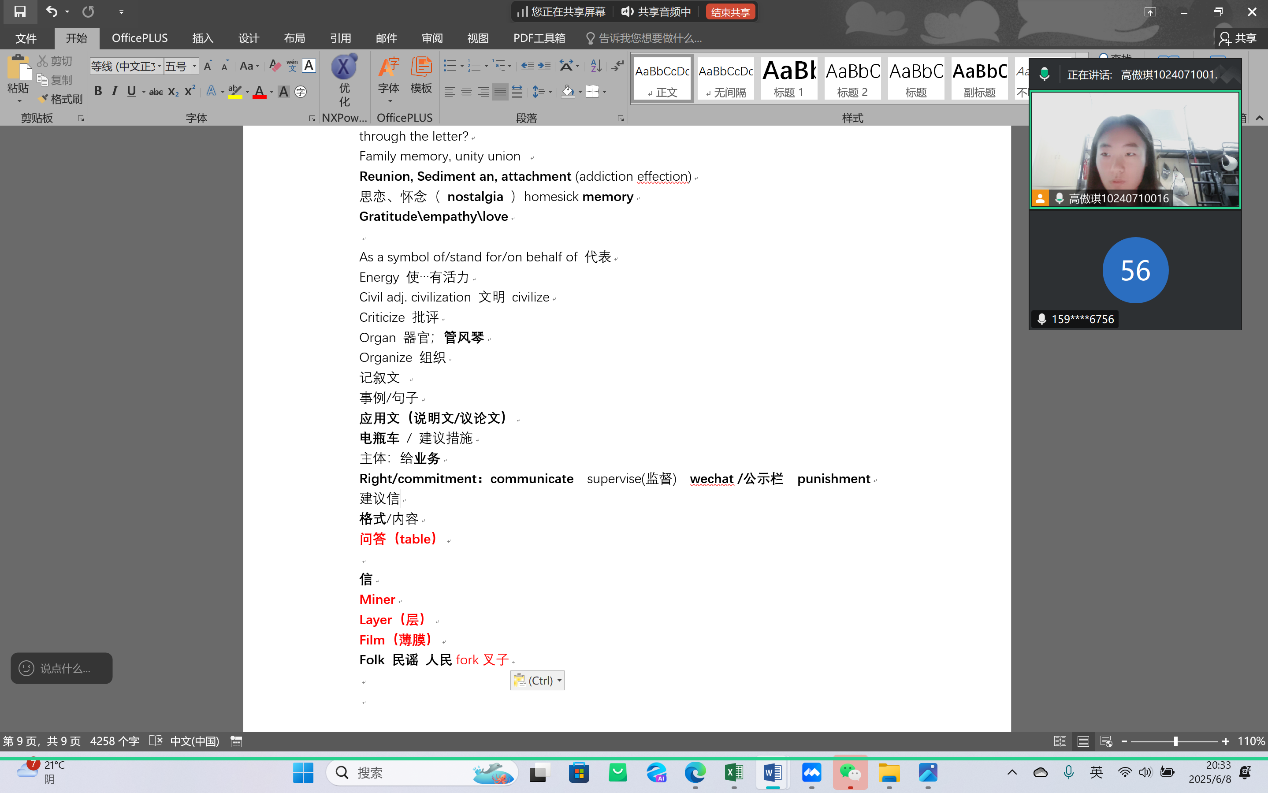The width and height of the screenshot is (1268, 793).
Task: Click the Excel icon in taskbar
Action: (733, 772)
